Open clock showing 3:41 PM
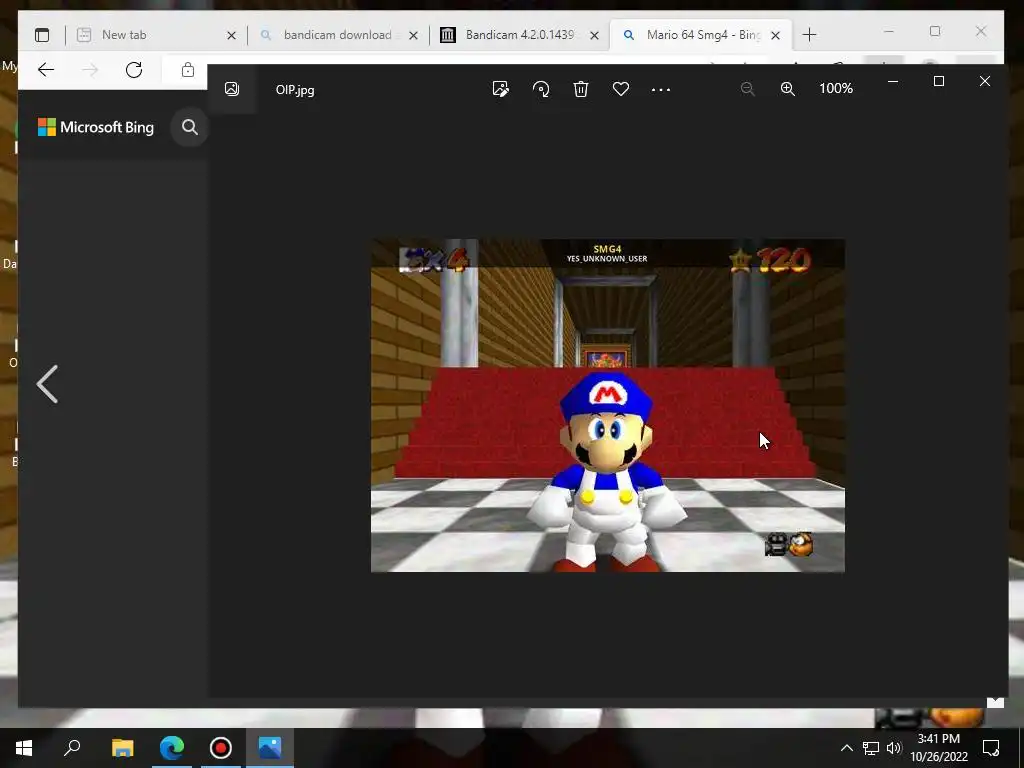The image size is (1024, 768). point(939,748)
